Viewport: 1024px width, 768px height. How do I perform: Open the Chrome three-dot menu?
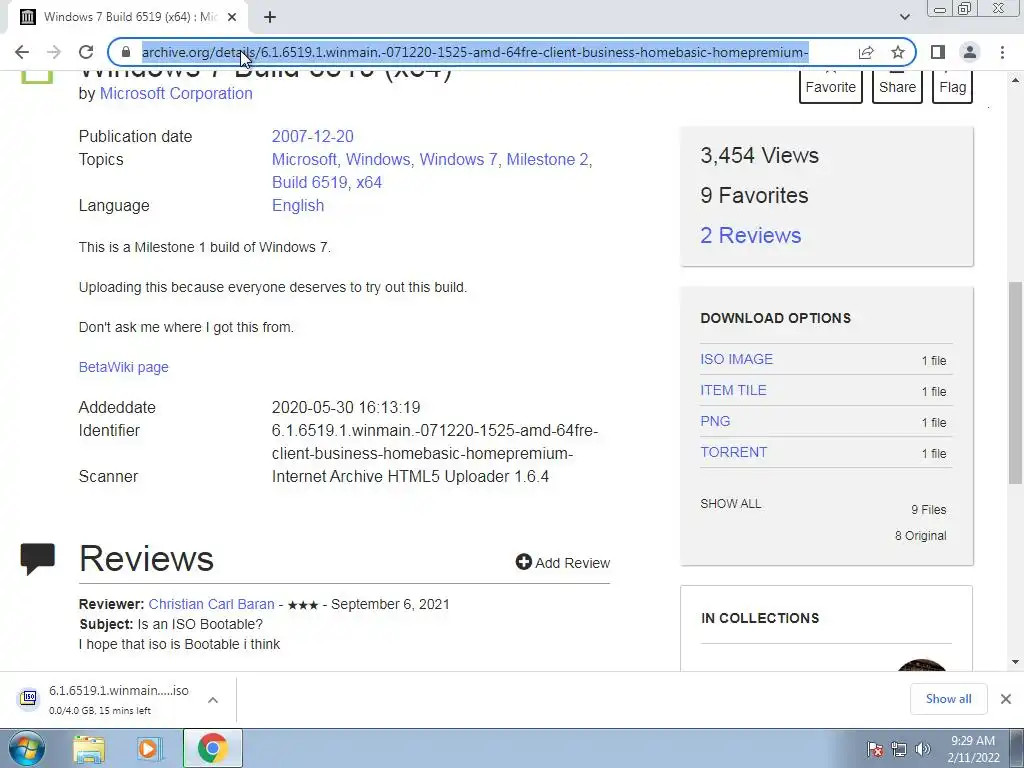coord(1002,52)
